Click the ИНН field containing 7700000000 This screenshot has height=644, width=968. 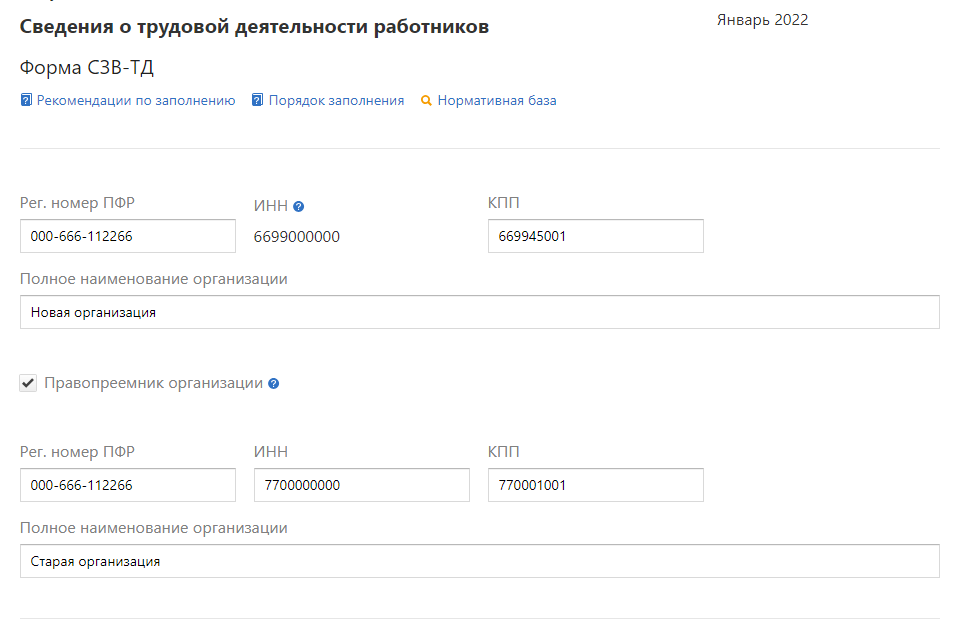(x=361, y=485)
